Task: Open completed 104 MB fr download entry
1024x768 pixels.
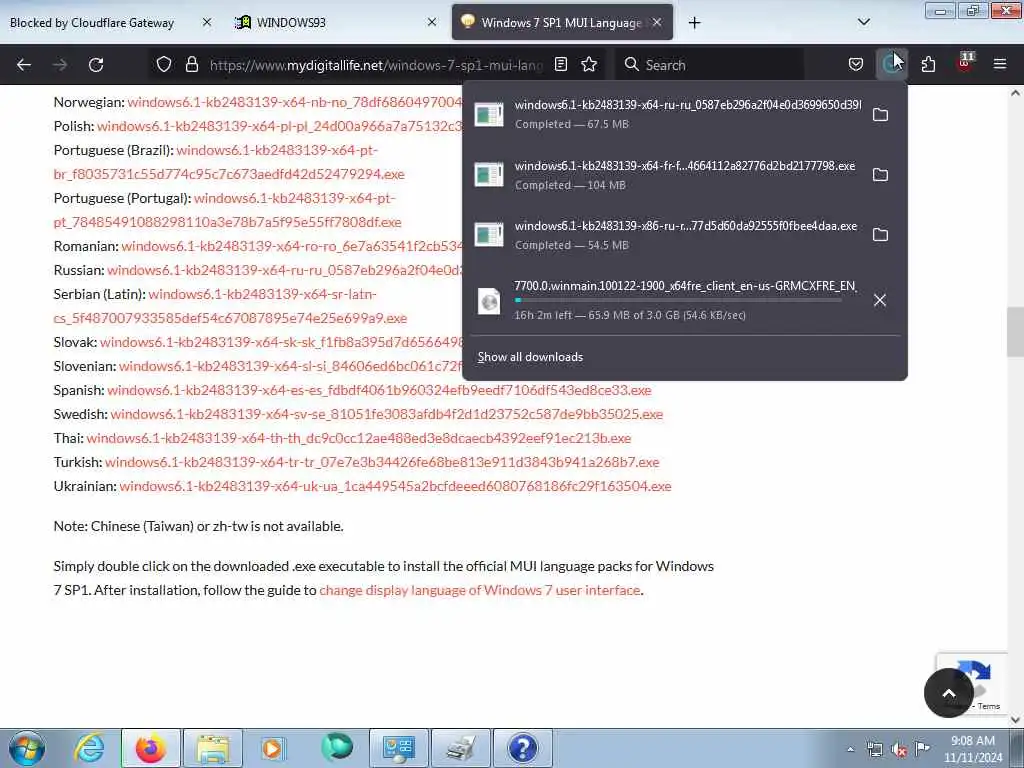Action: (x=667, y=175)
